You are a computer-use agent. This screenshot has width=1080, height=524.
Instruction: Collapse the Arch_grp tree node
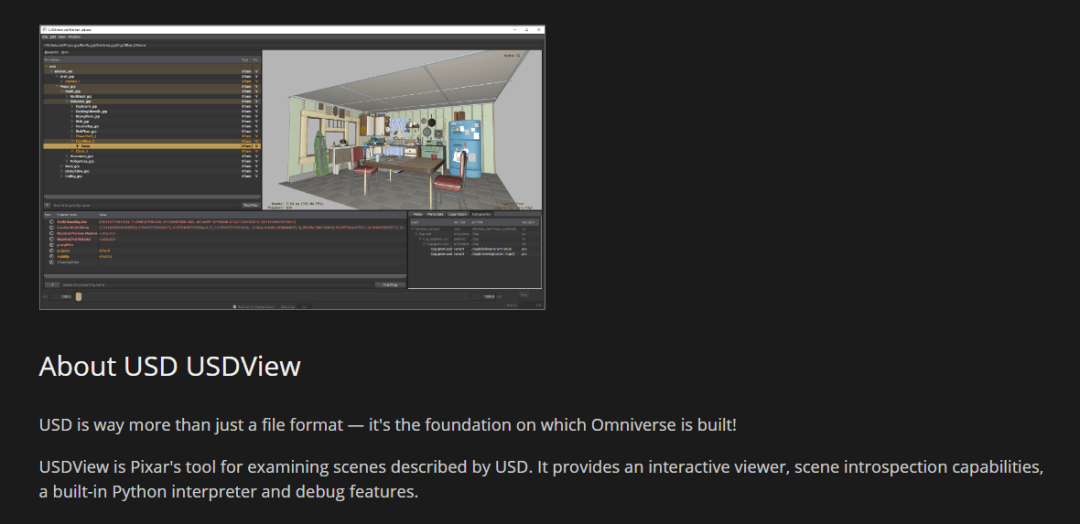[x=56, y=77]
